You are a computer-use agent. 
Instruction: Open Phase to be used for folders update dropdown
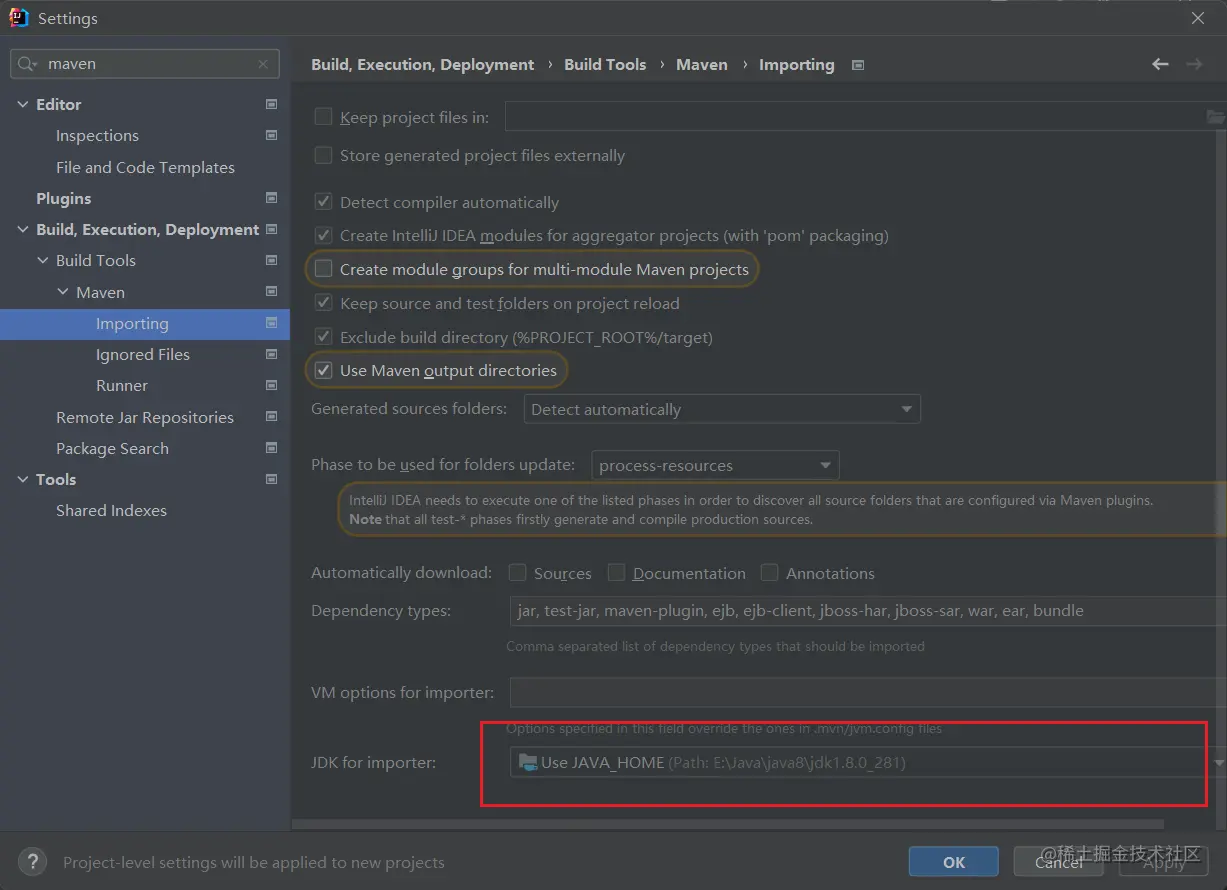(715, 465)
